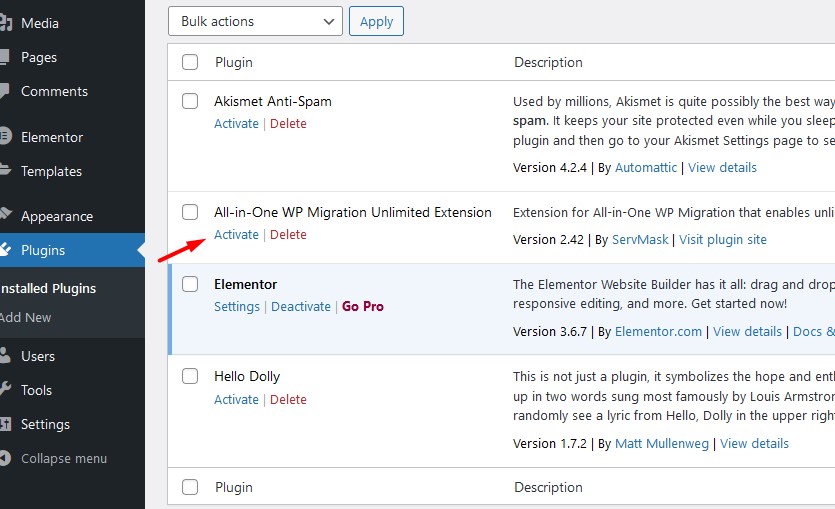Delete All-in-One WP Migration Unlimited Extension
The image size is (835, 509).
click(288, 235)
